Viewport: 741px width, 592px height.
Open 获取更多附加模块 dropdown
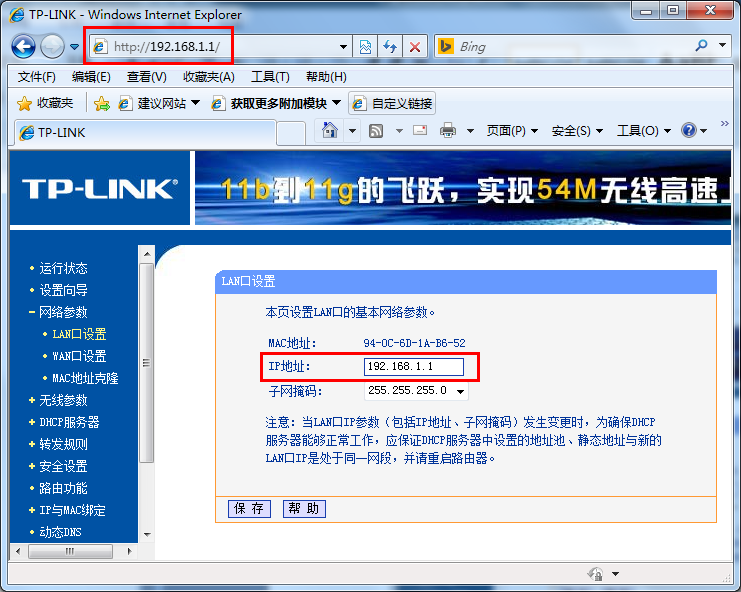click(x=276, y=103)
